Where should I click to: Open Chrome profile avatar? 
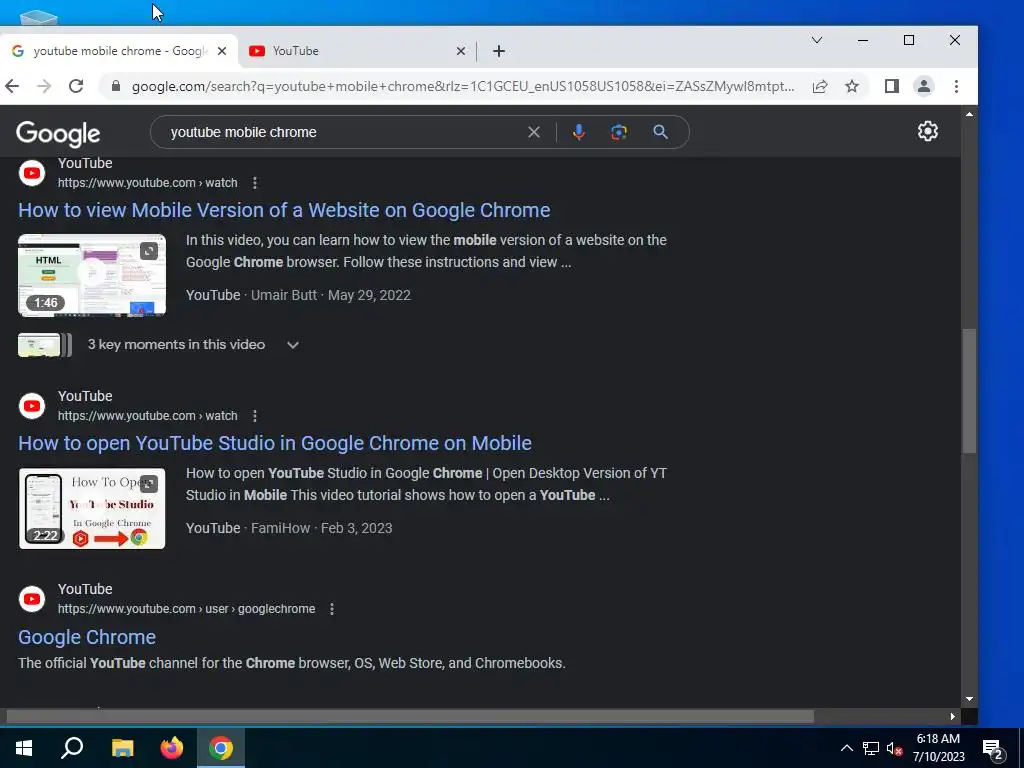[x=923, y=86]
